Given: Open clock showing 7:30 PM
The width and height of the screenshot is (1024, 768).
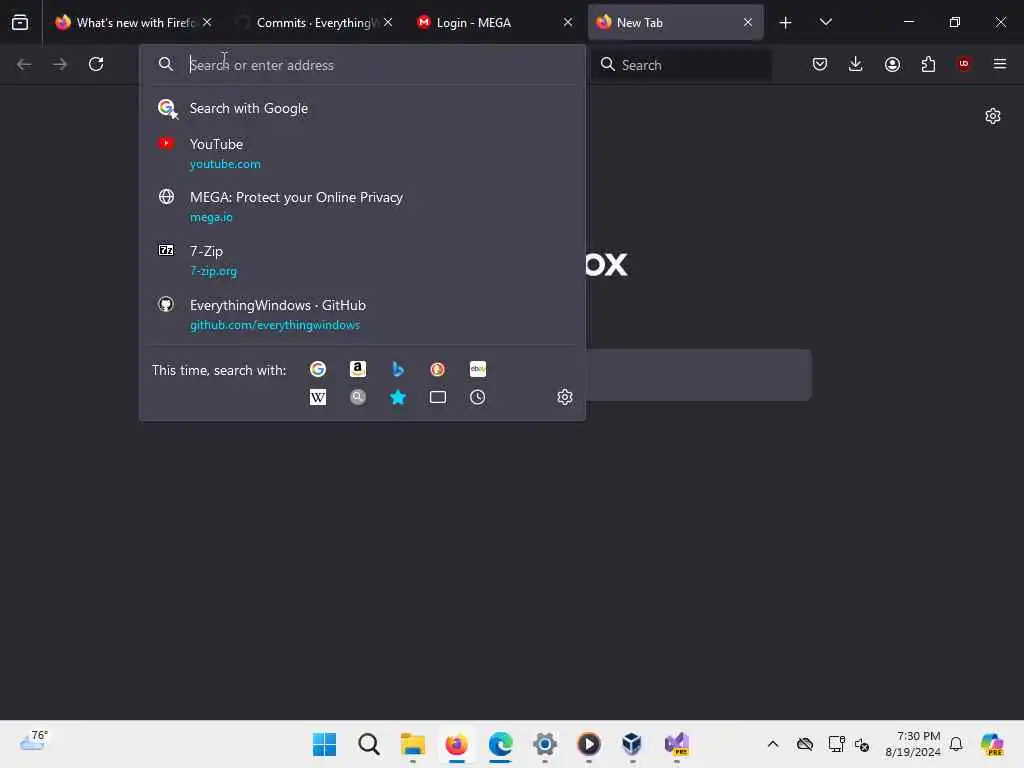Looking at the screenshot, I should tap(913, 744).
